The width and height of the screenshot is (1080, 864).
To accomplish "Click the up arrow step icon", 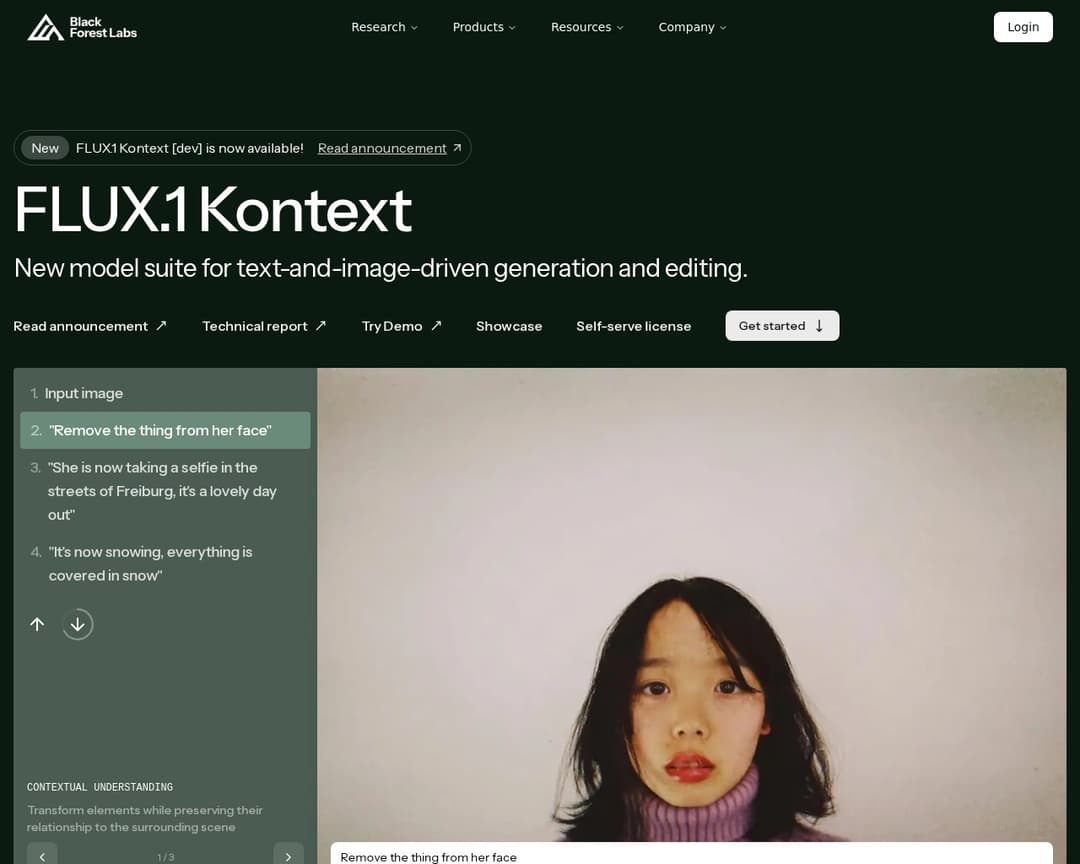I will click(x=37, y=624).
